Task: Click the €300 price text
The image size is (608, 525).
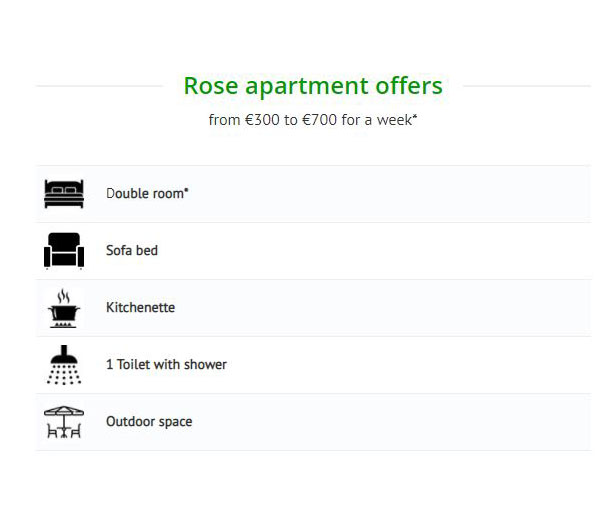Action: pos(262,120)
